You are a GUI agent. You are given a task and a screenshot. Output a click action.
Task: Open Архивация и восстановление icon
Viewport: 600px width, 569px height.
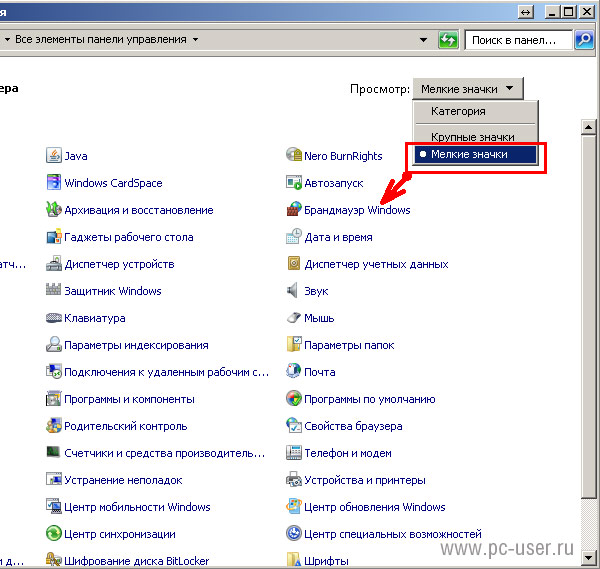(54, 210)
